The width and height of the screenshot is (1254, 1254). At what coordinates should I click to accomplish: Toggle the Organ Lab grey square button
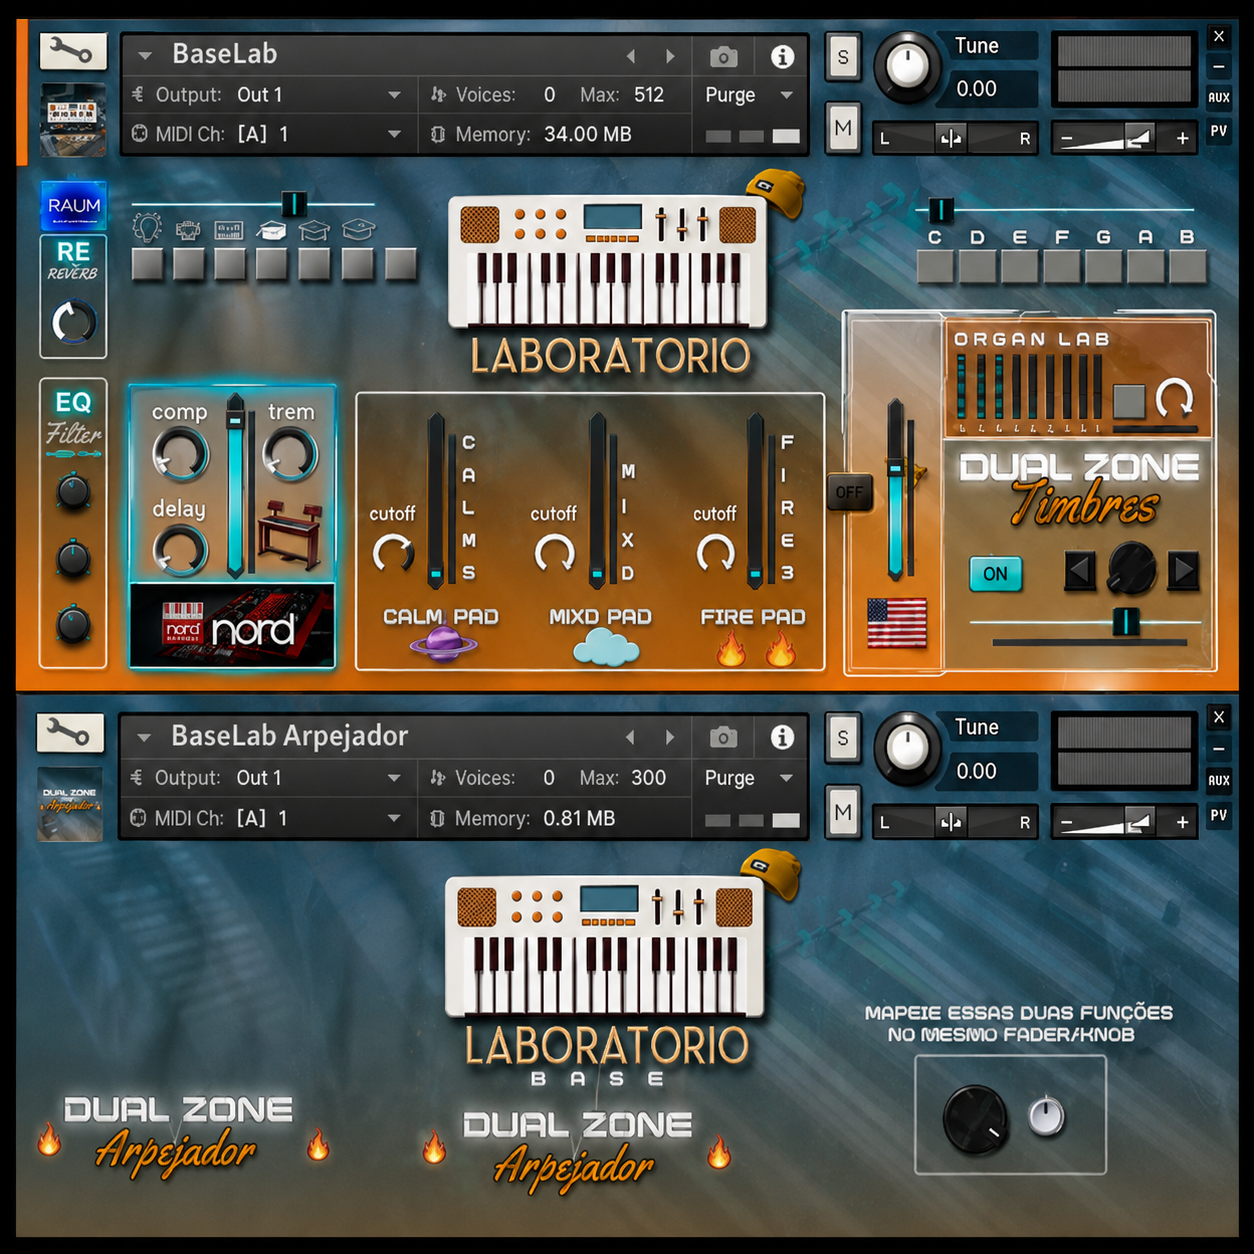1129,401
